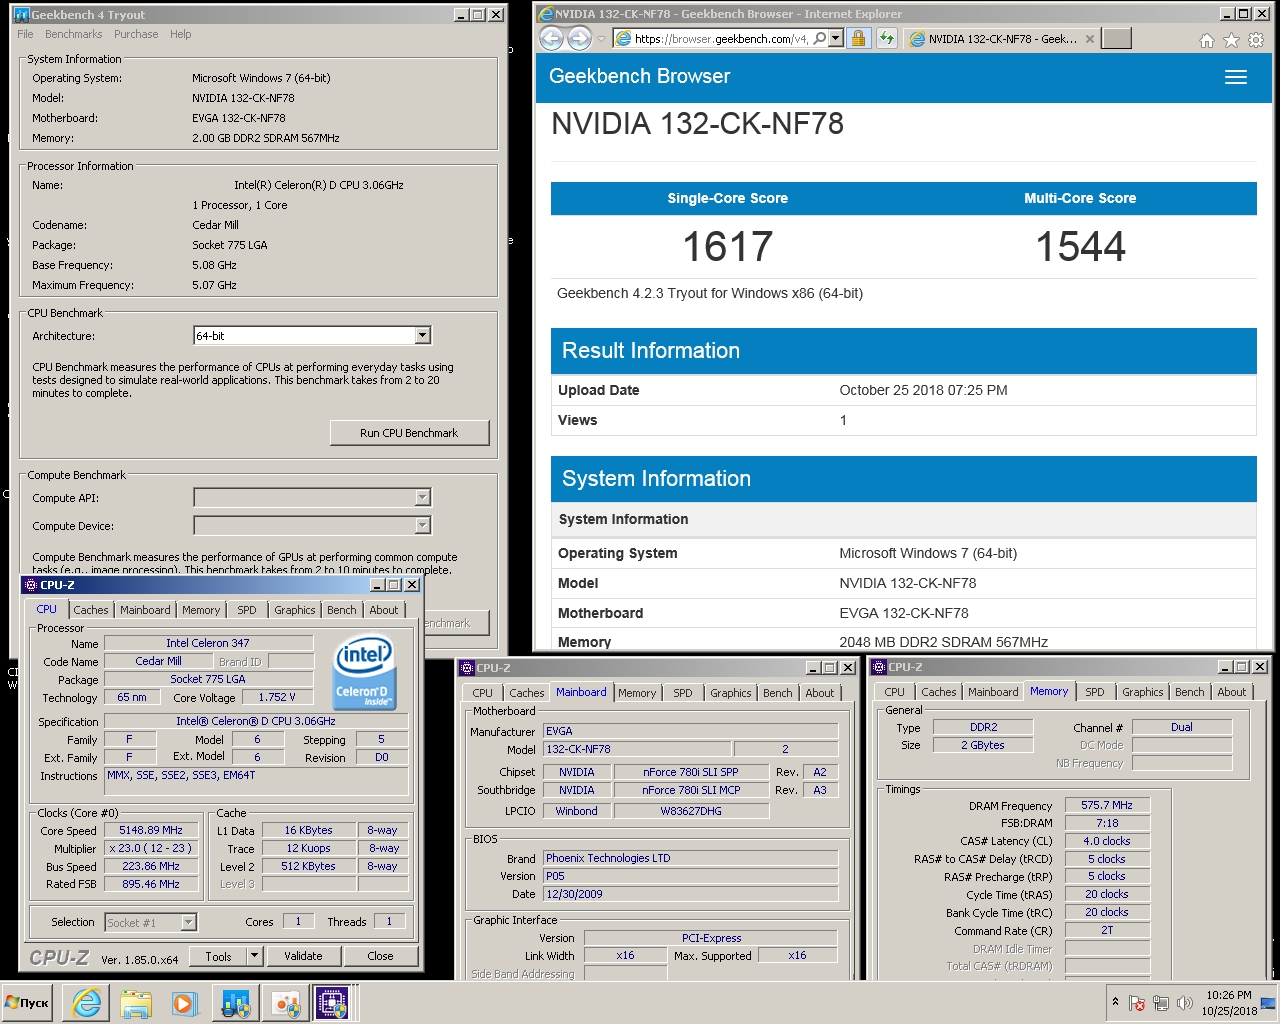Open a new blank IE tab
Image resolution: width=1280 pixels, height=1024 pixels.
(x=1116, y=38)
